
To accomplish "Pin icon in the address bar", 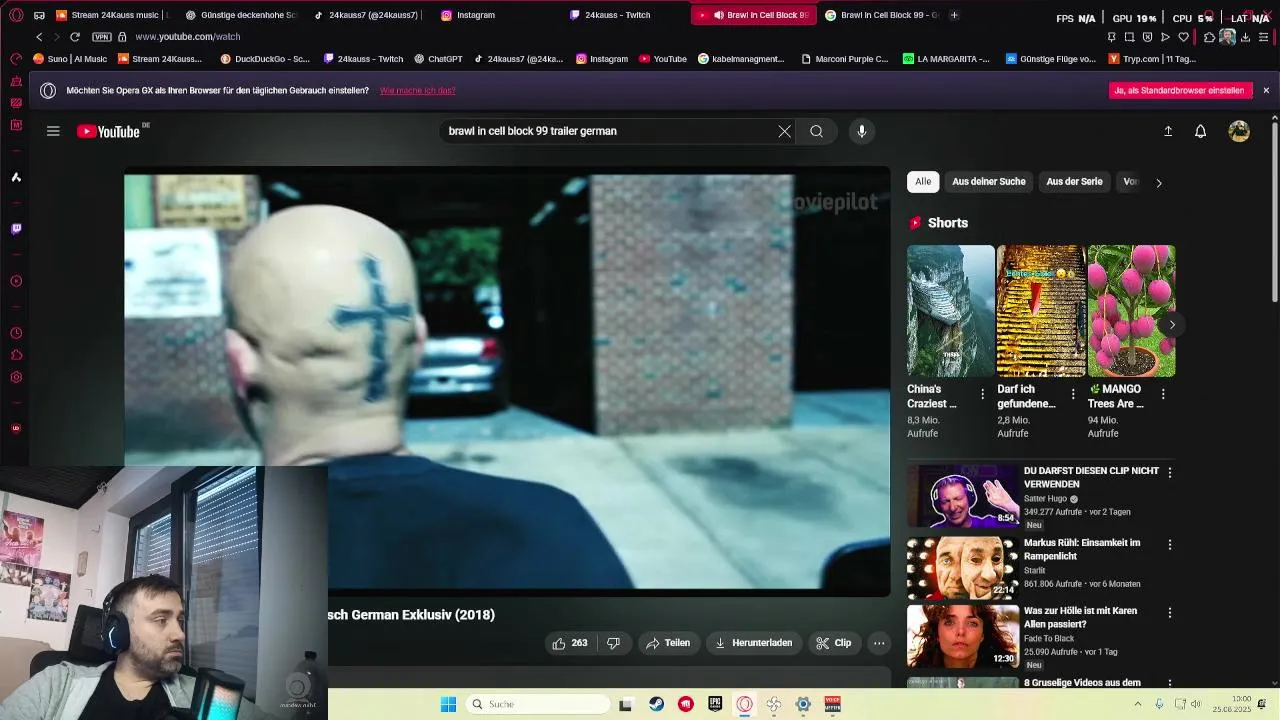I will 1111,37.
